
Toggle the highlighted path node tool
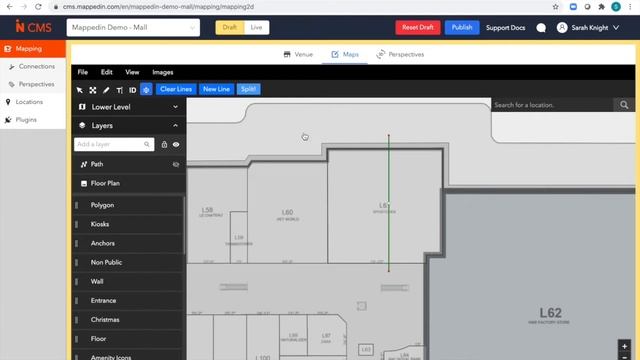(x=146, y=89)
